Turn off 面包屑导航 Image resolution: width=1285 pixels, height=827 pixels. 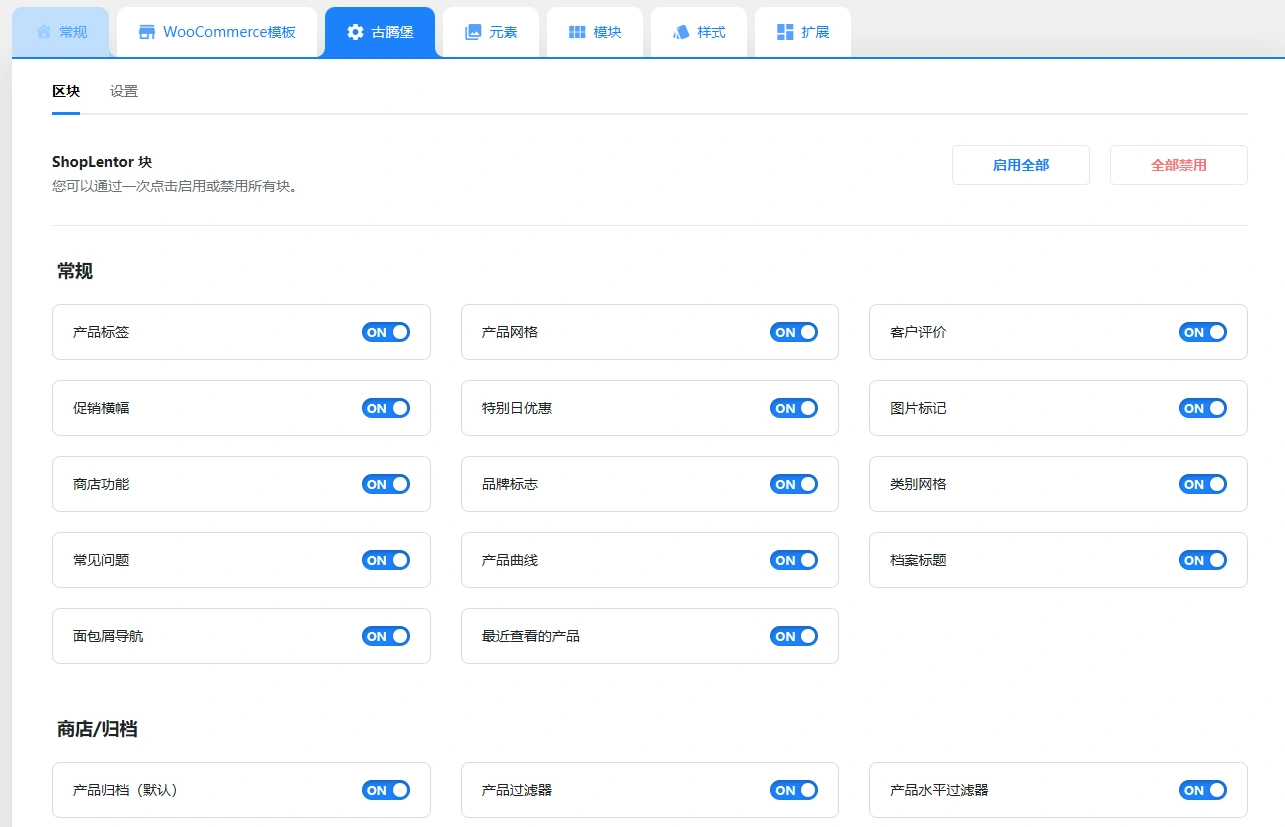[386, 636]
